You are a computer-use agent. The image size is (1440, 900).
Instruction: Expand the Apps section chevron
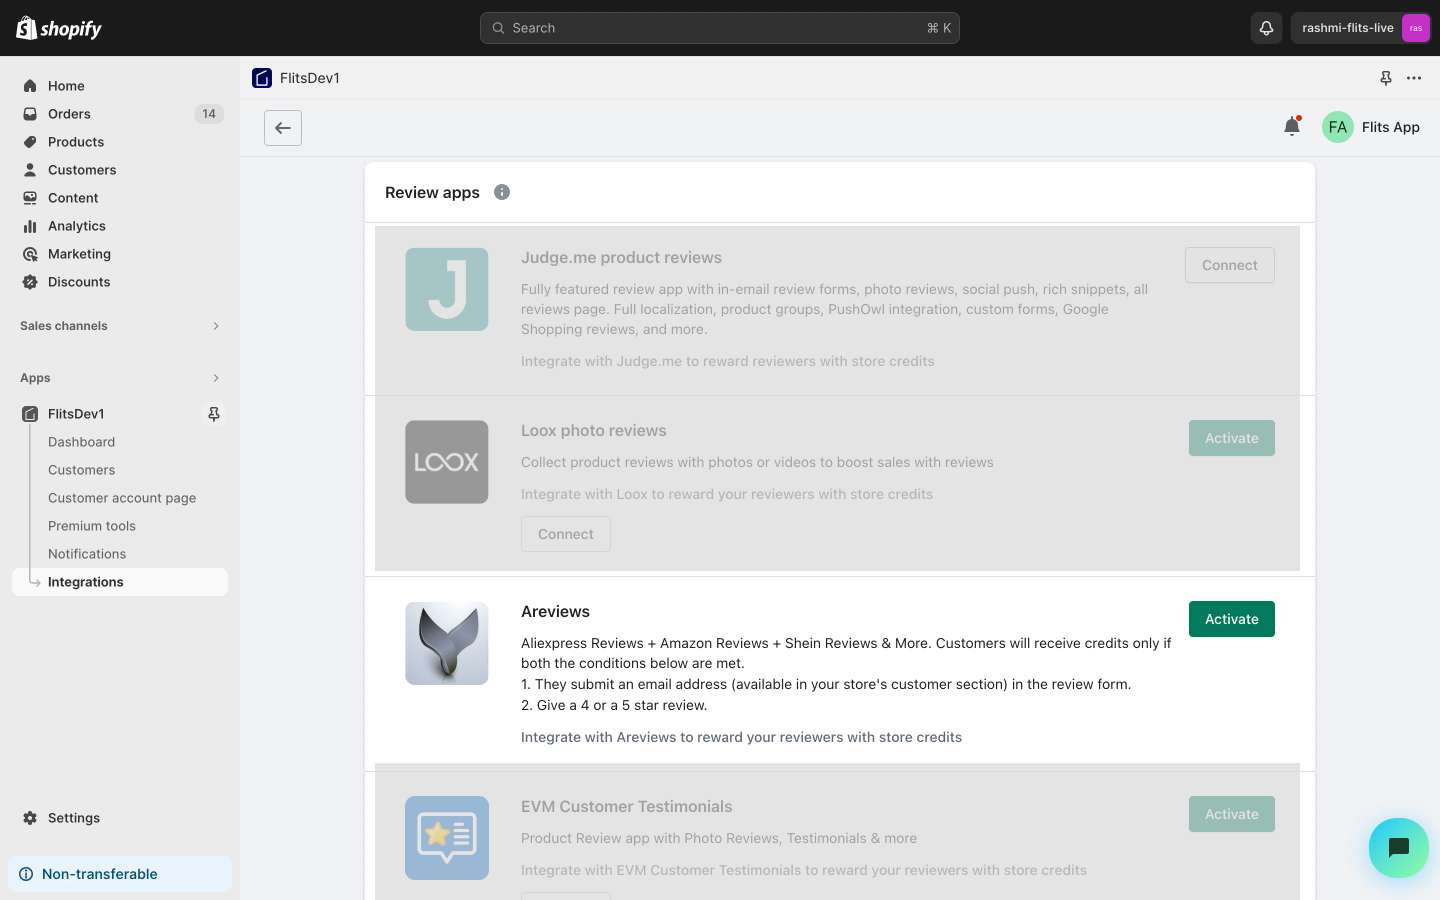click(x=216, y=378)
